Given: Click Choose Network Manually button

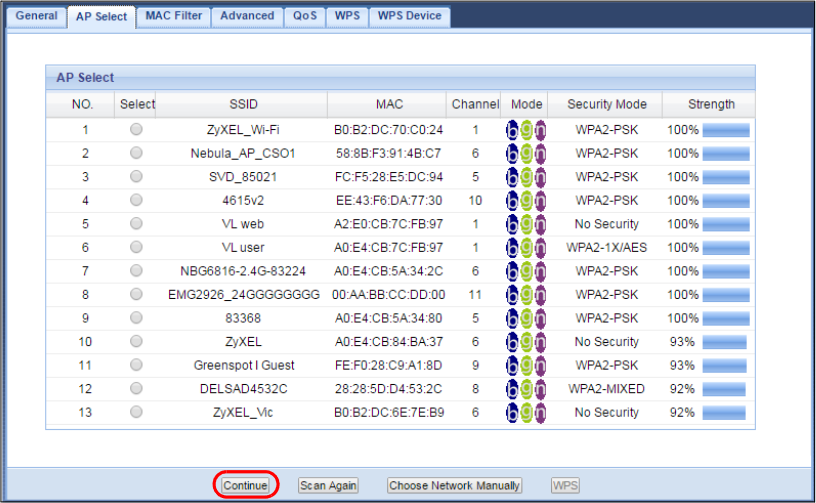Looking at the screenshot, I should point(455,486).
